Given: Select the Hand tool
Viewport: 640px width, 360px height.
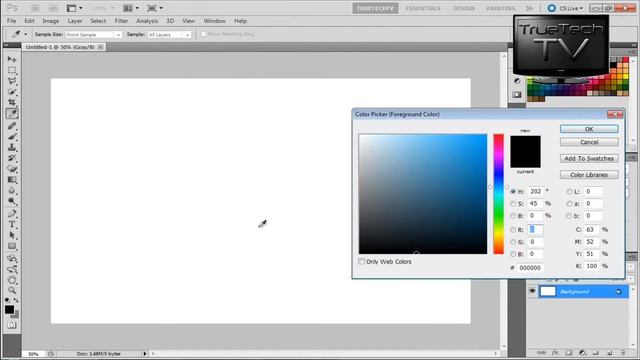Looking at the screenshot, I should click(x=12, y=280).
